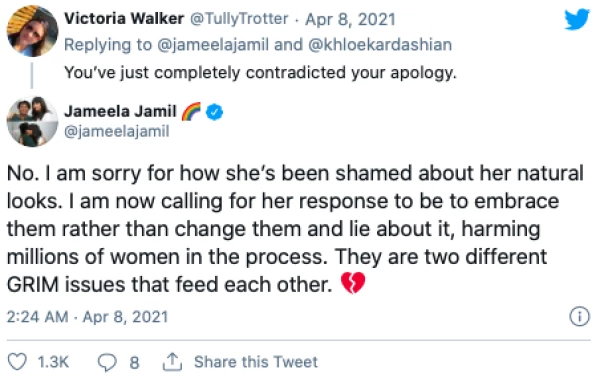600x382 pixels.
Task: Click Jameela Jamil's verified badge
Action: 215,112
